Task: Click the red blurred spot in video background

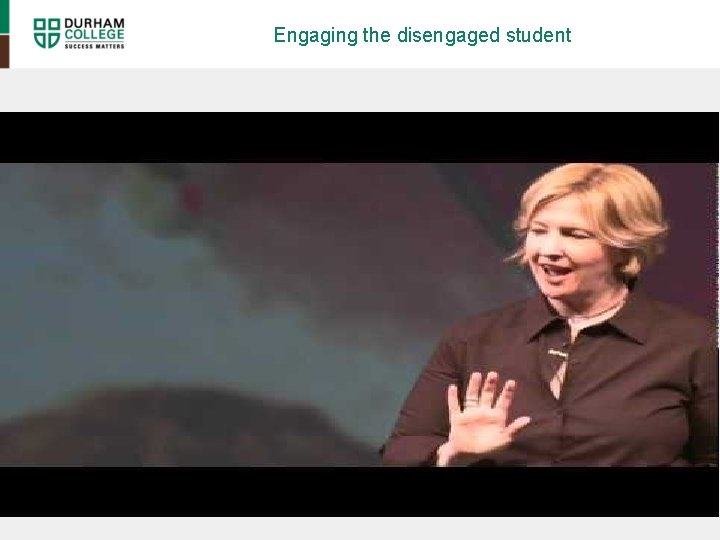Action: 193,197
